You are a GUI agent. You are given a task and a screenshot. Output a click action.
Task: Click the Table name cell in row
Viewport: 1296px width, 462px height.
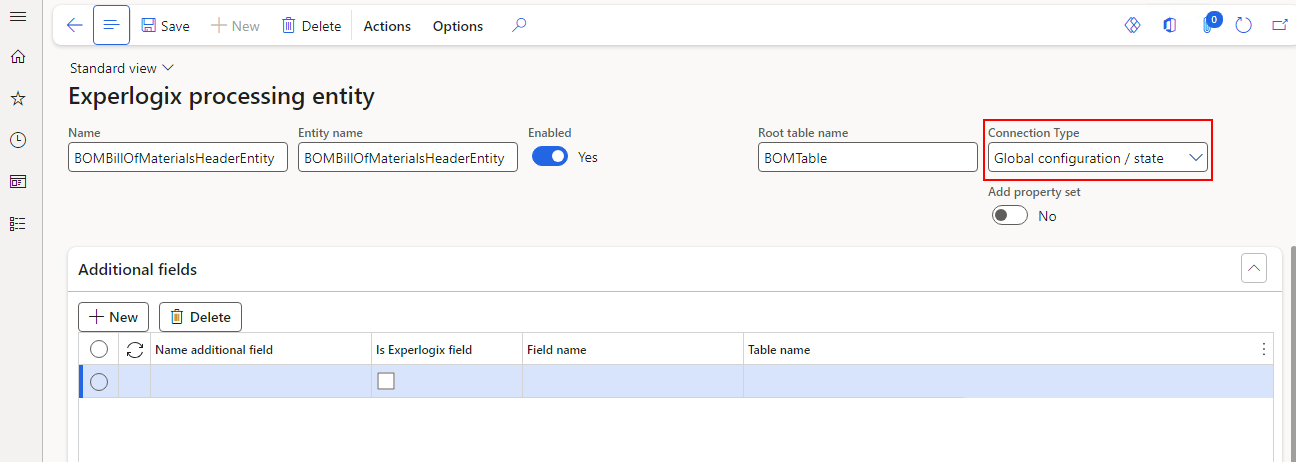click(1008, 381)
